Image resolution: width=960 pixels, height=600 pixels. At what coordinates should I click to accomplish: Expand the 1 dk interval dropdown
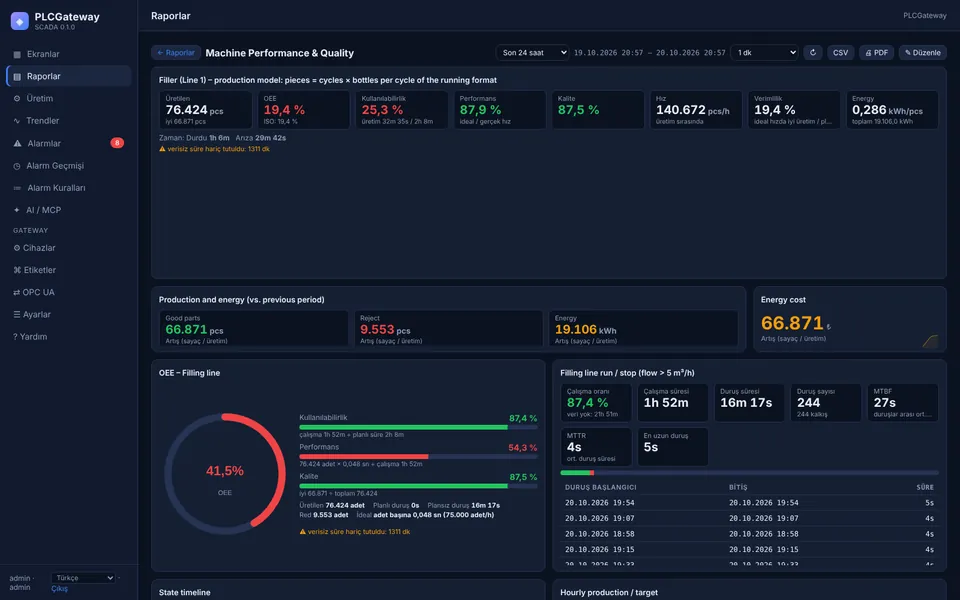[x=764, y=53]
